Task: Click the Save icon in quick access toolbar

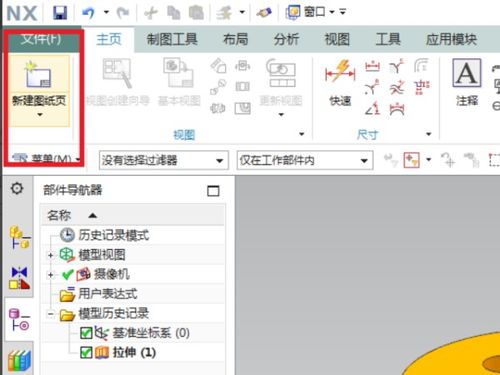Action: pos(60,13)
